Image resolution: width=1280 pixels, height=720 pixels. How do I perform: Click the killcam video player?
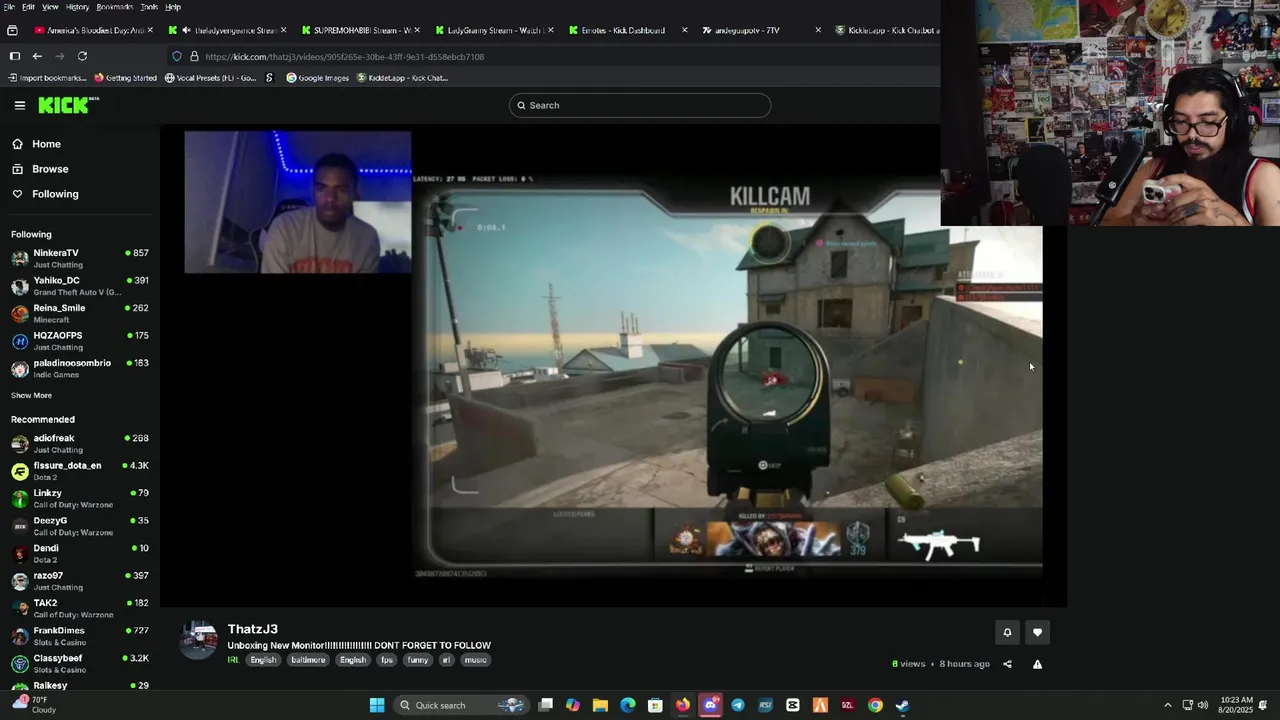tap(613, 365)
